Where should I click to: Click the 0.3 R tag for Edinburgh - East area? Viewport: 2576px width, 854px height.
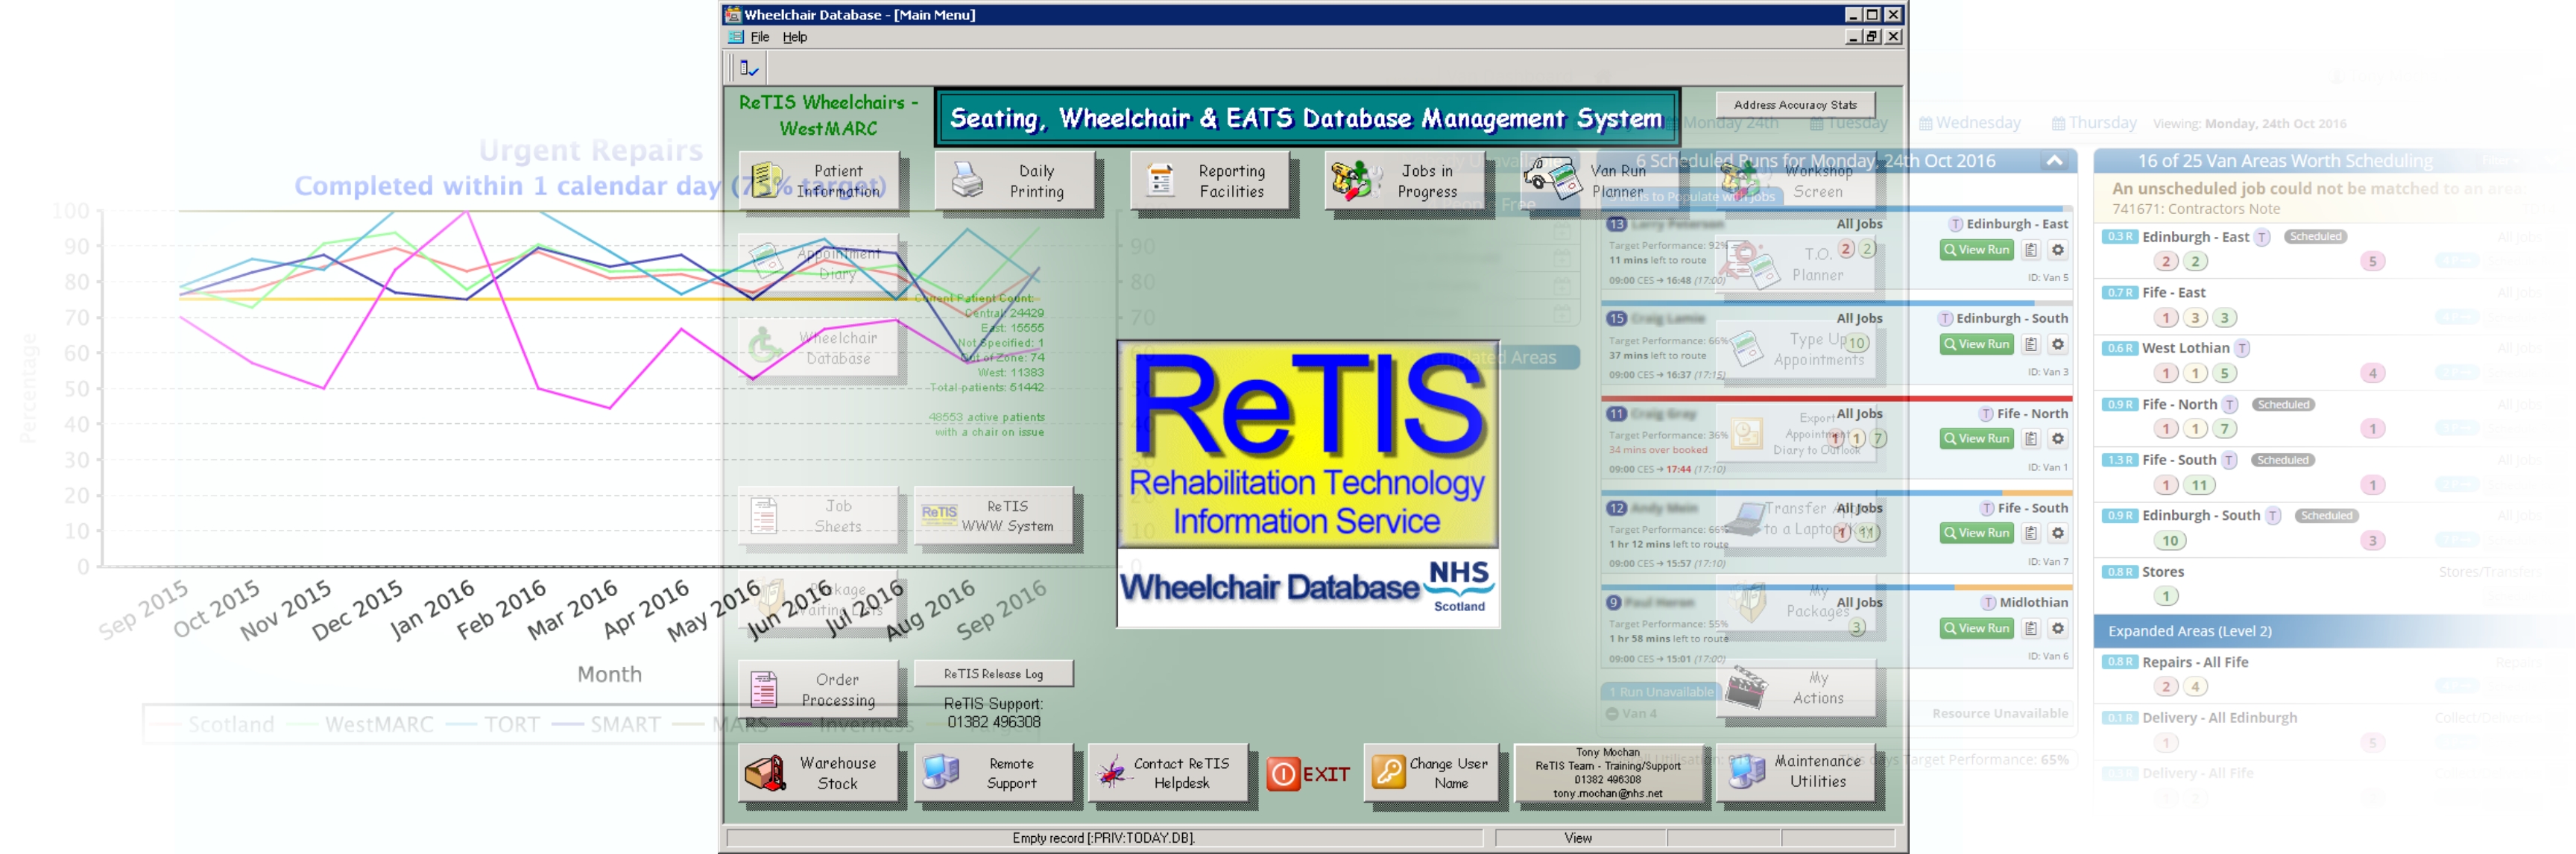(2119, 237)
